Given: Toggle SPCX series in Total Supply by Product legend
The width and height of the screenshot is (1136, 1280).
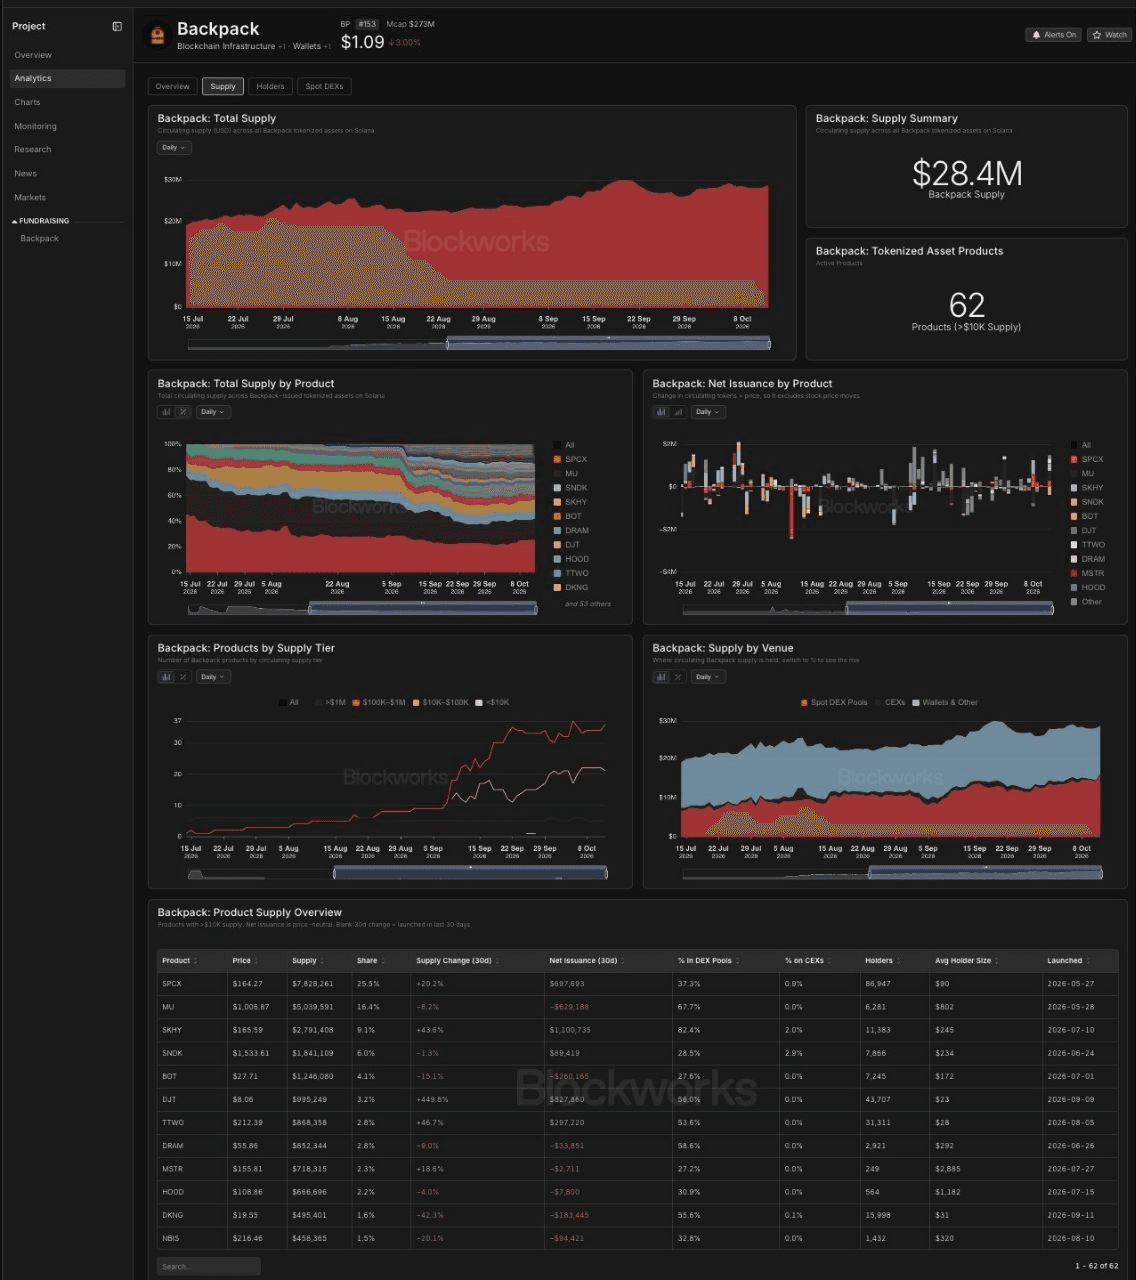Looking at the screenshot, I should (x=570, y=460).
